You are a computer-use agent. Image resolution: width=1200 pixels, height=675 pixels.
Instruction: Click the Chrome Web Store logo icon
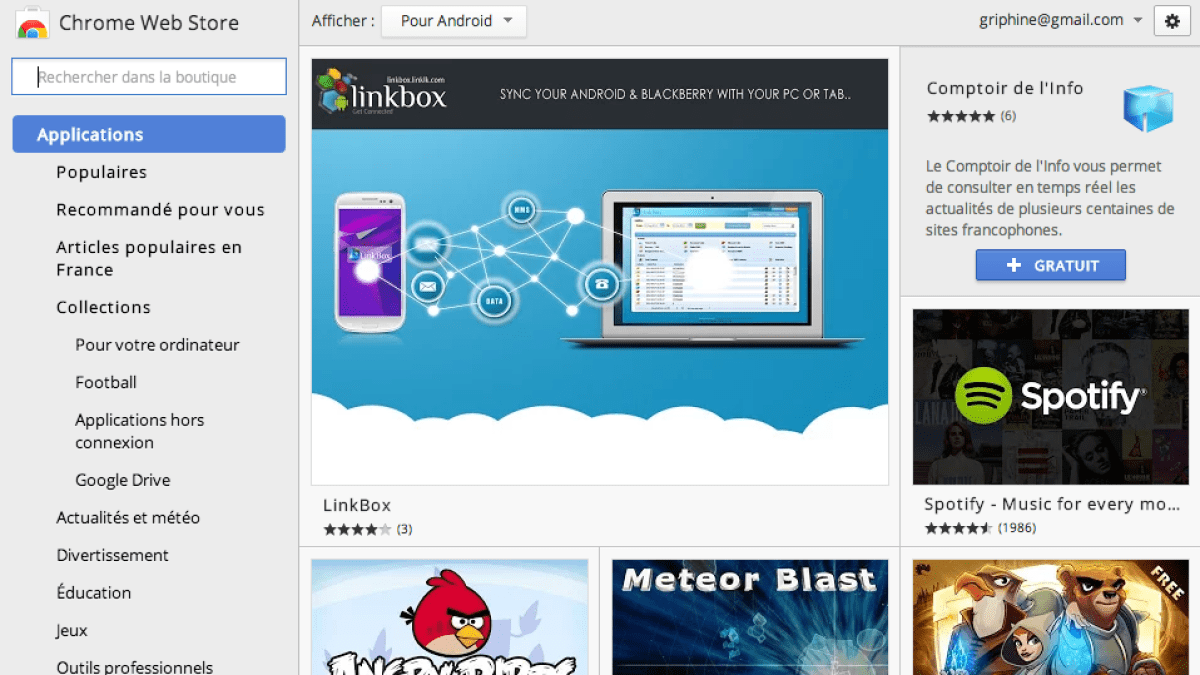(x=33, y=22)
